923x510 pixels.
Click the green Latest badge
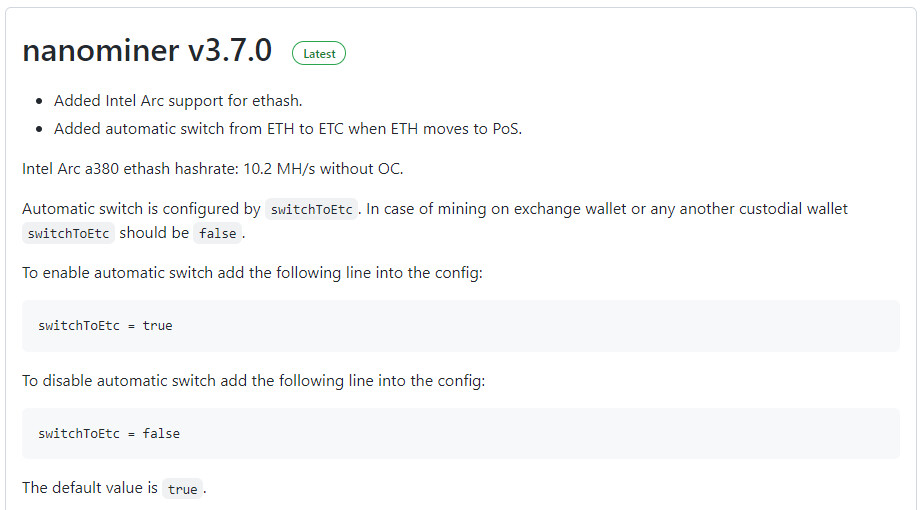pyautogui.click(x=319, y=54)
